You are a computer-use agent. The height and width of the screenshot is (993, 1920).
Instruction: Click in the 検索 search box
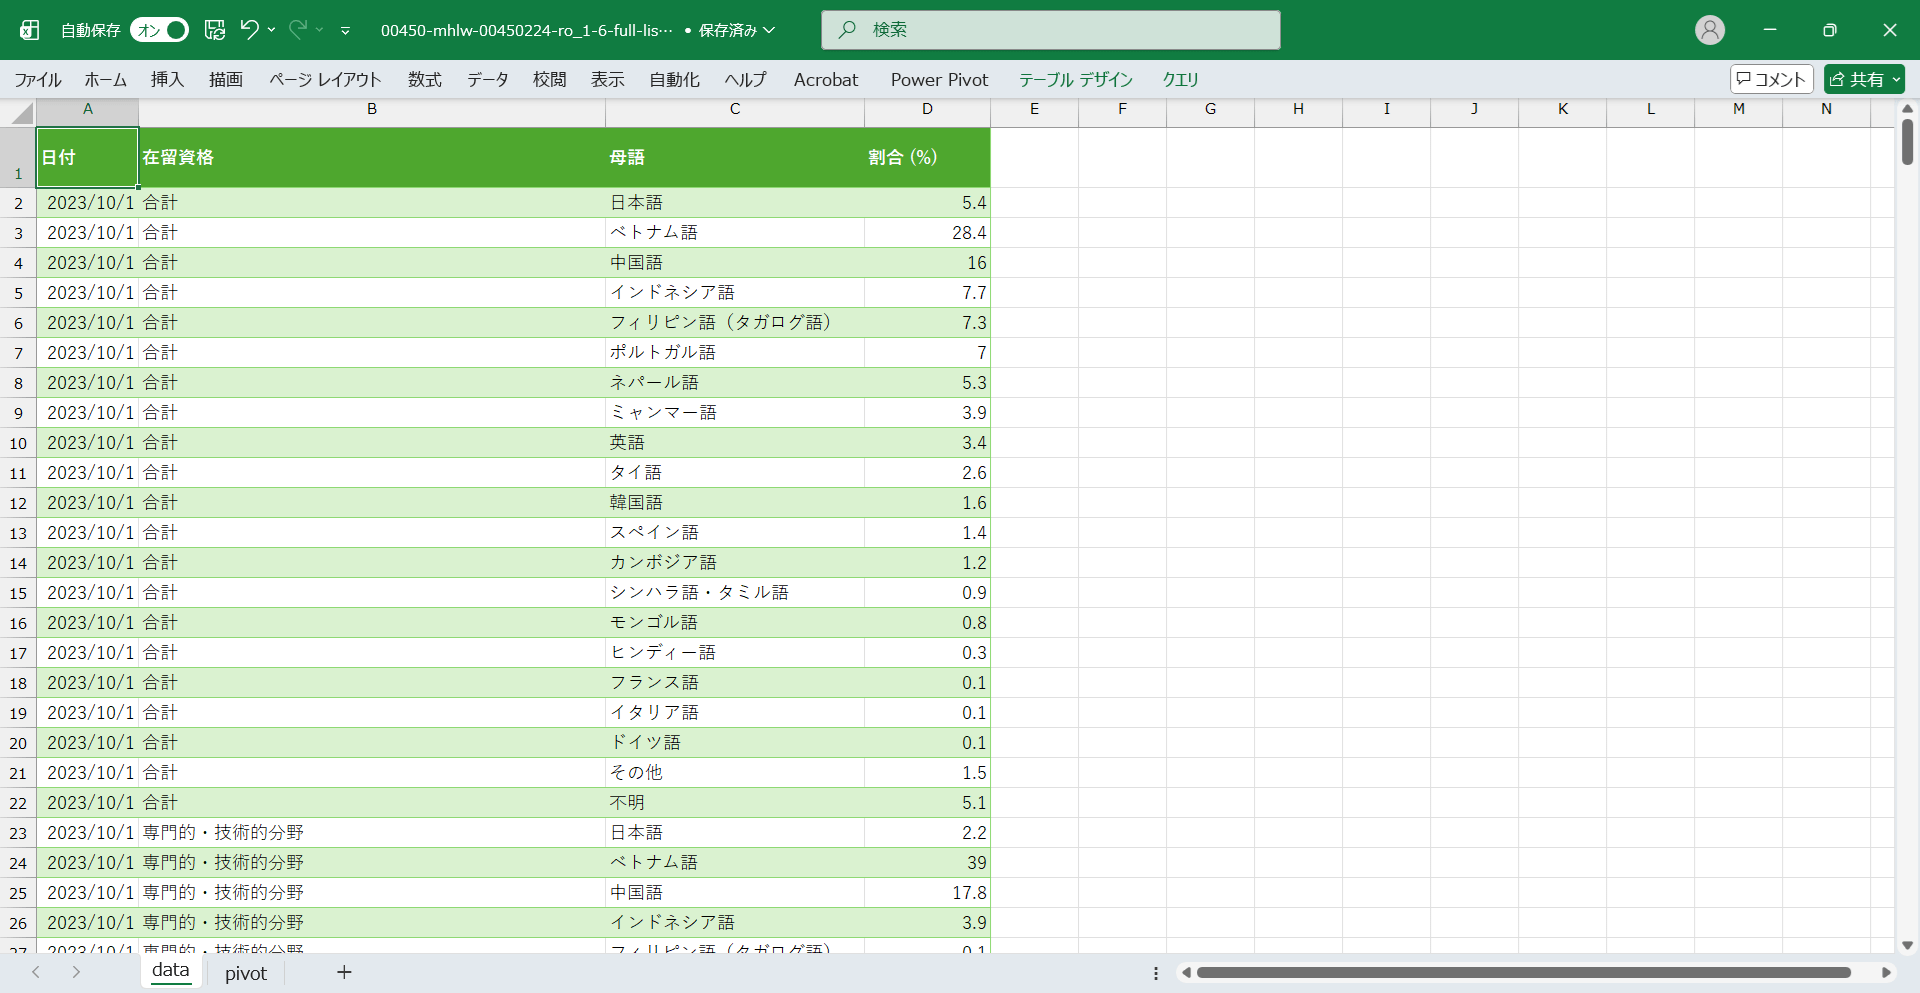coord(1050,30)
